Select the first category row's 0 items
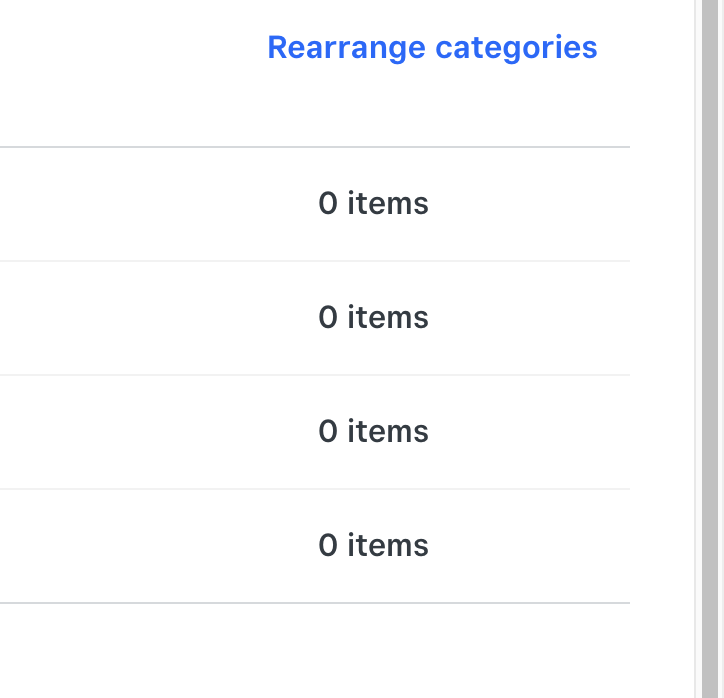Viewport: 724px width, 698px height. pyautogui.click(x=373, y=204)
